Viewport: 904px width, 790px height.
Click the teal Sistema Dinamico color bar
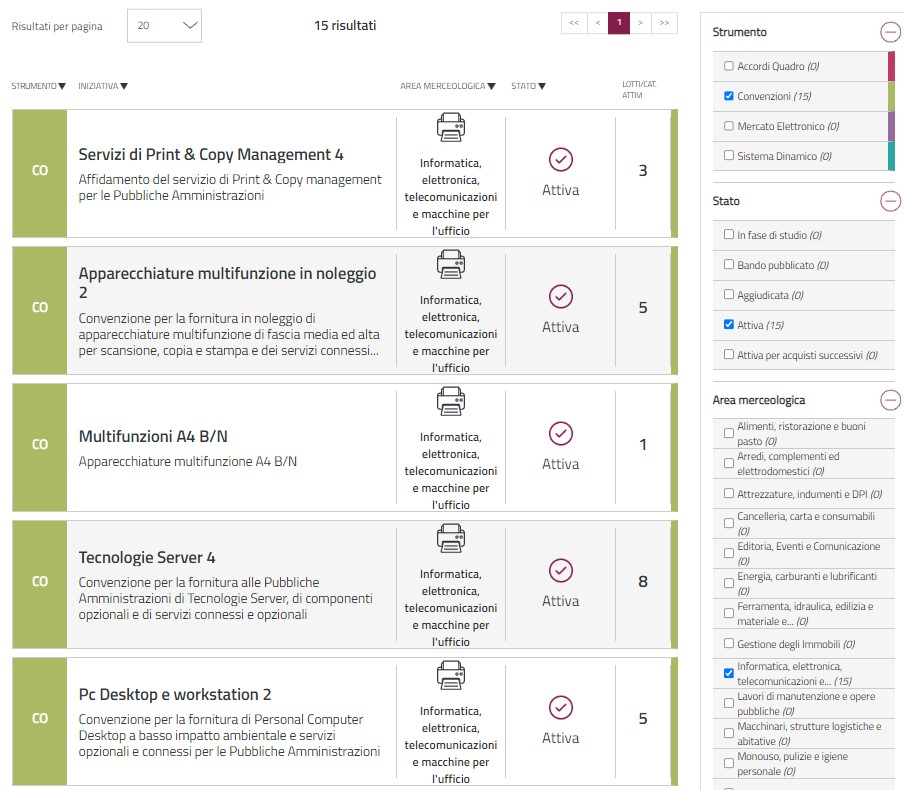(x=891, y=156)
